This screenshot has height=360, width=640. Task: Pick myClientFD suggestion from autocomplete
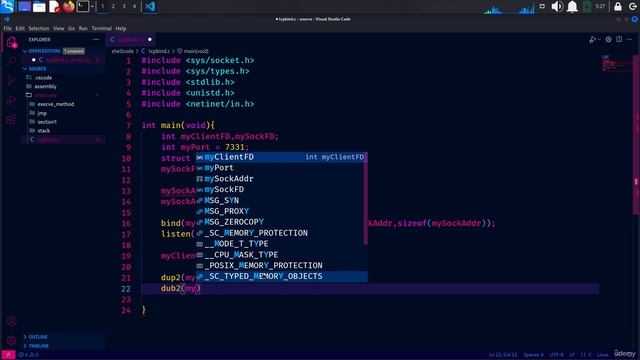tap(281, 157)
